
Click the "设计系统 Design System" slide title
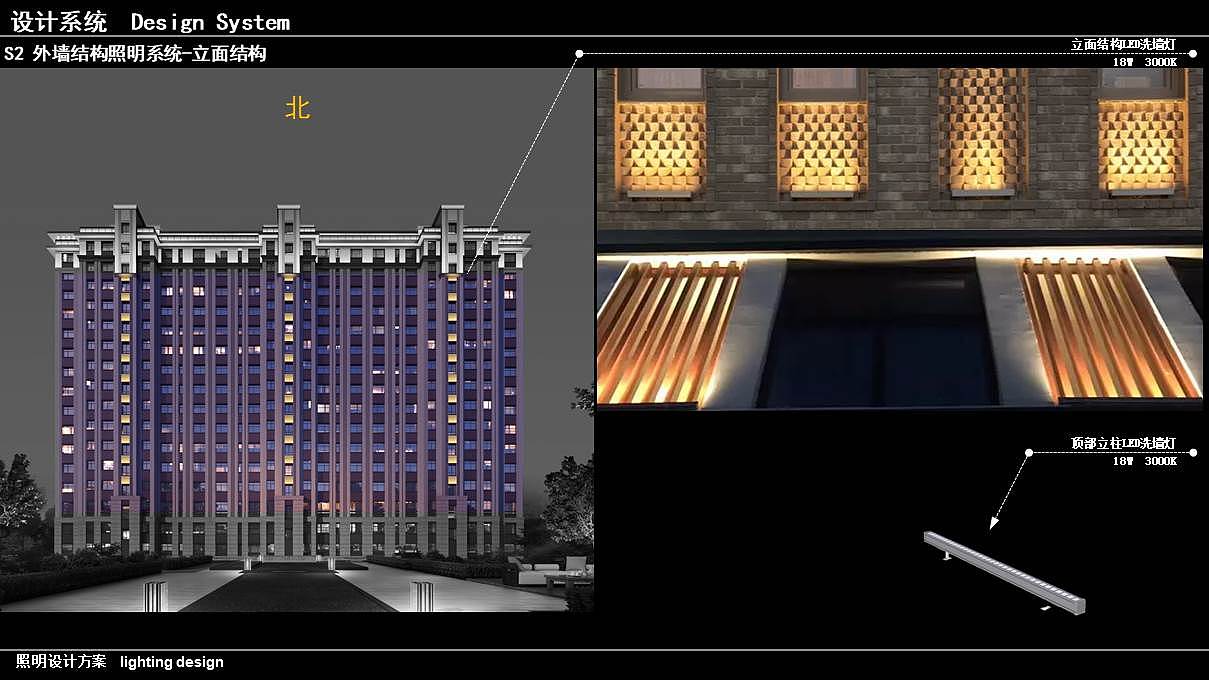[x=150, y=22]
